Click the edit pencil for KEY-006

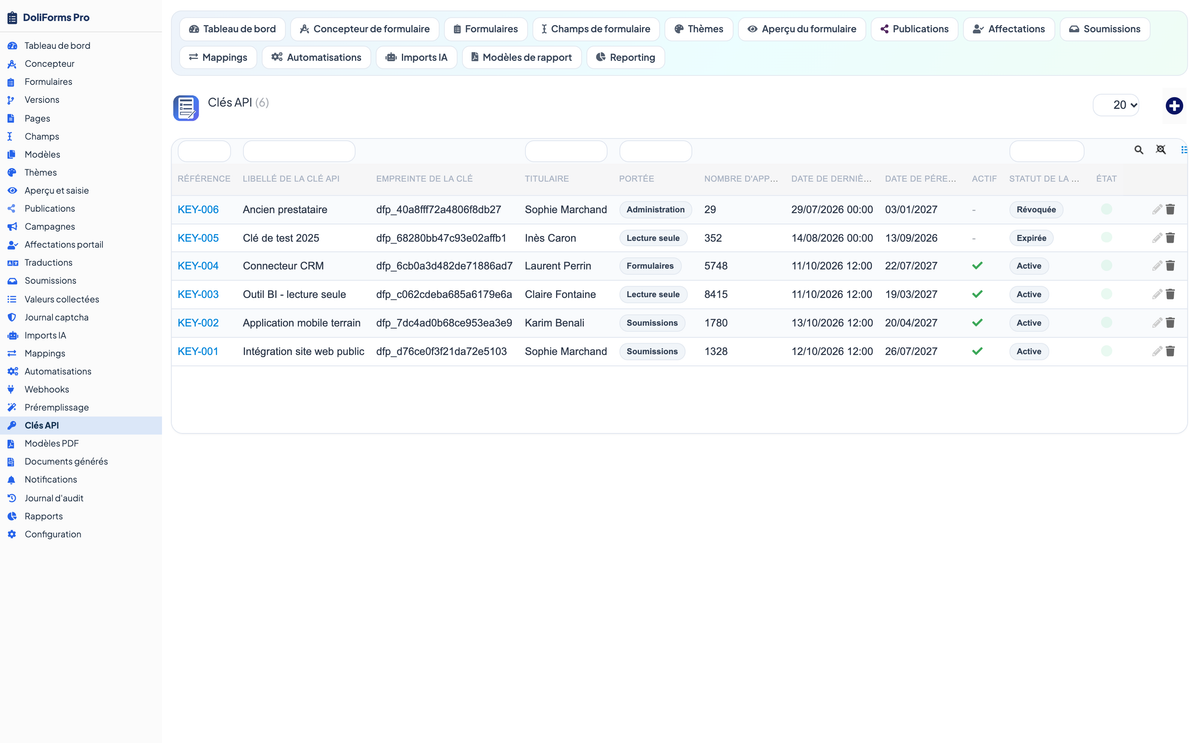(x=1157, y=210)
